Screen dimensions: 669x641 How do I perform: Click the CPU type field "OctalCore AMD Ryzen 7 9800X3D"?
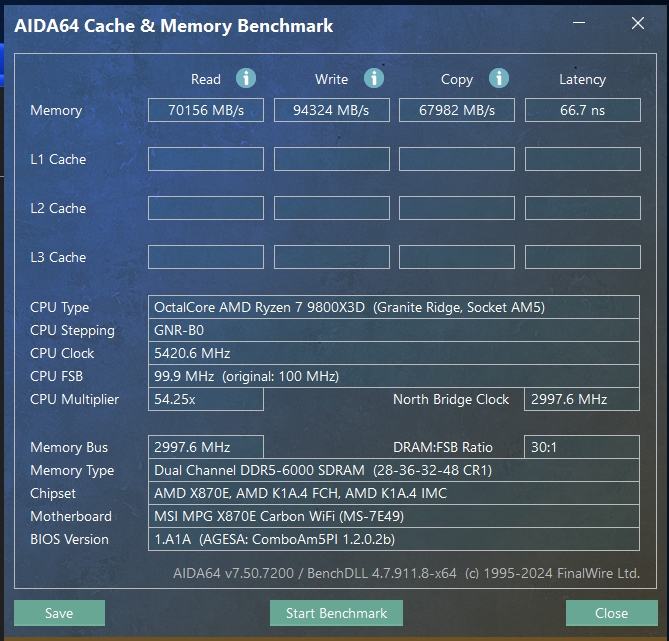[x=393, y=307]
